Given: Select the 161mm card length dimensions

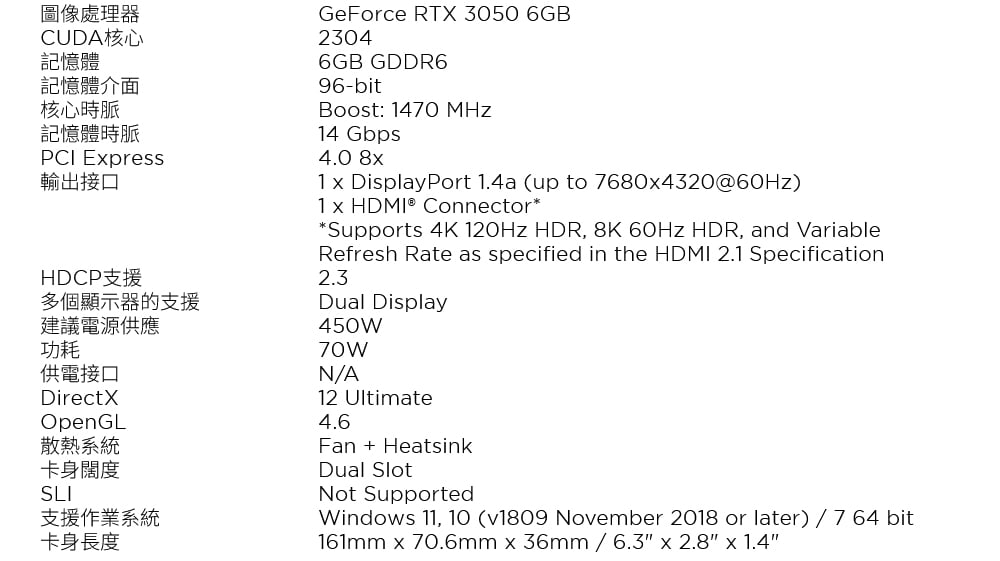Looking at the screenshot, I should (x=548, y=543).
